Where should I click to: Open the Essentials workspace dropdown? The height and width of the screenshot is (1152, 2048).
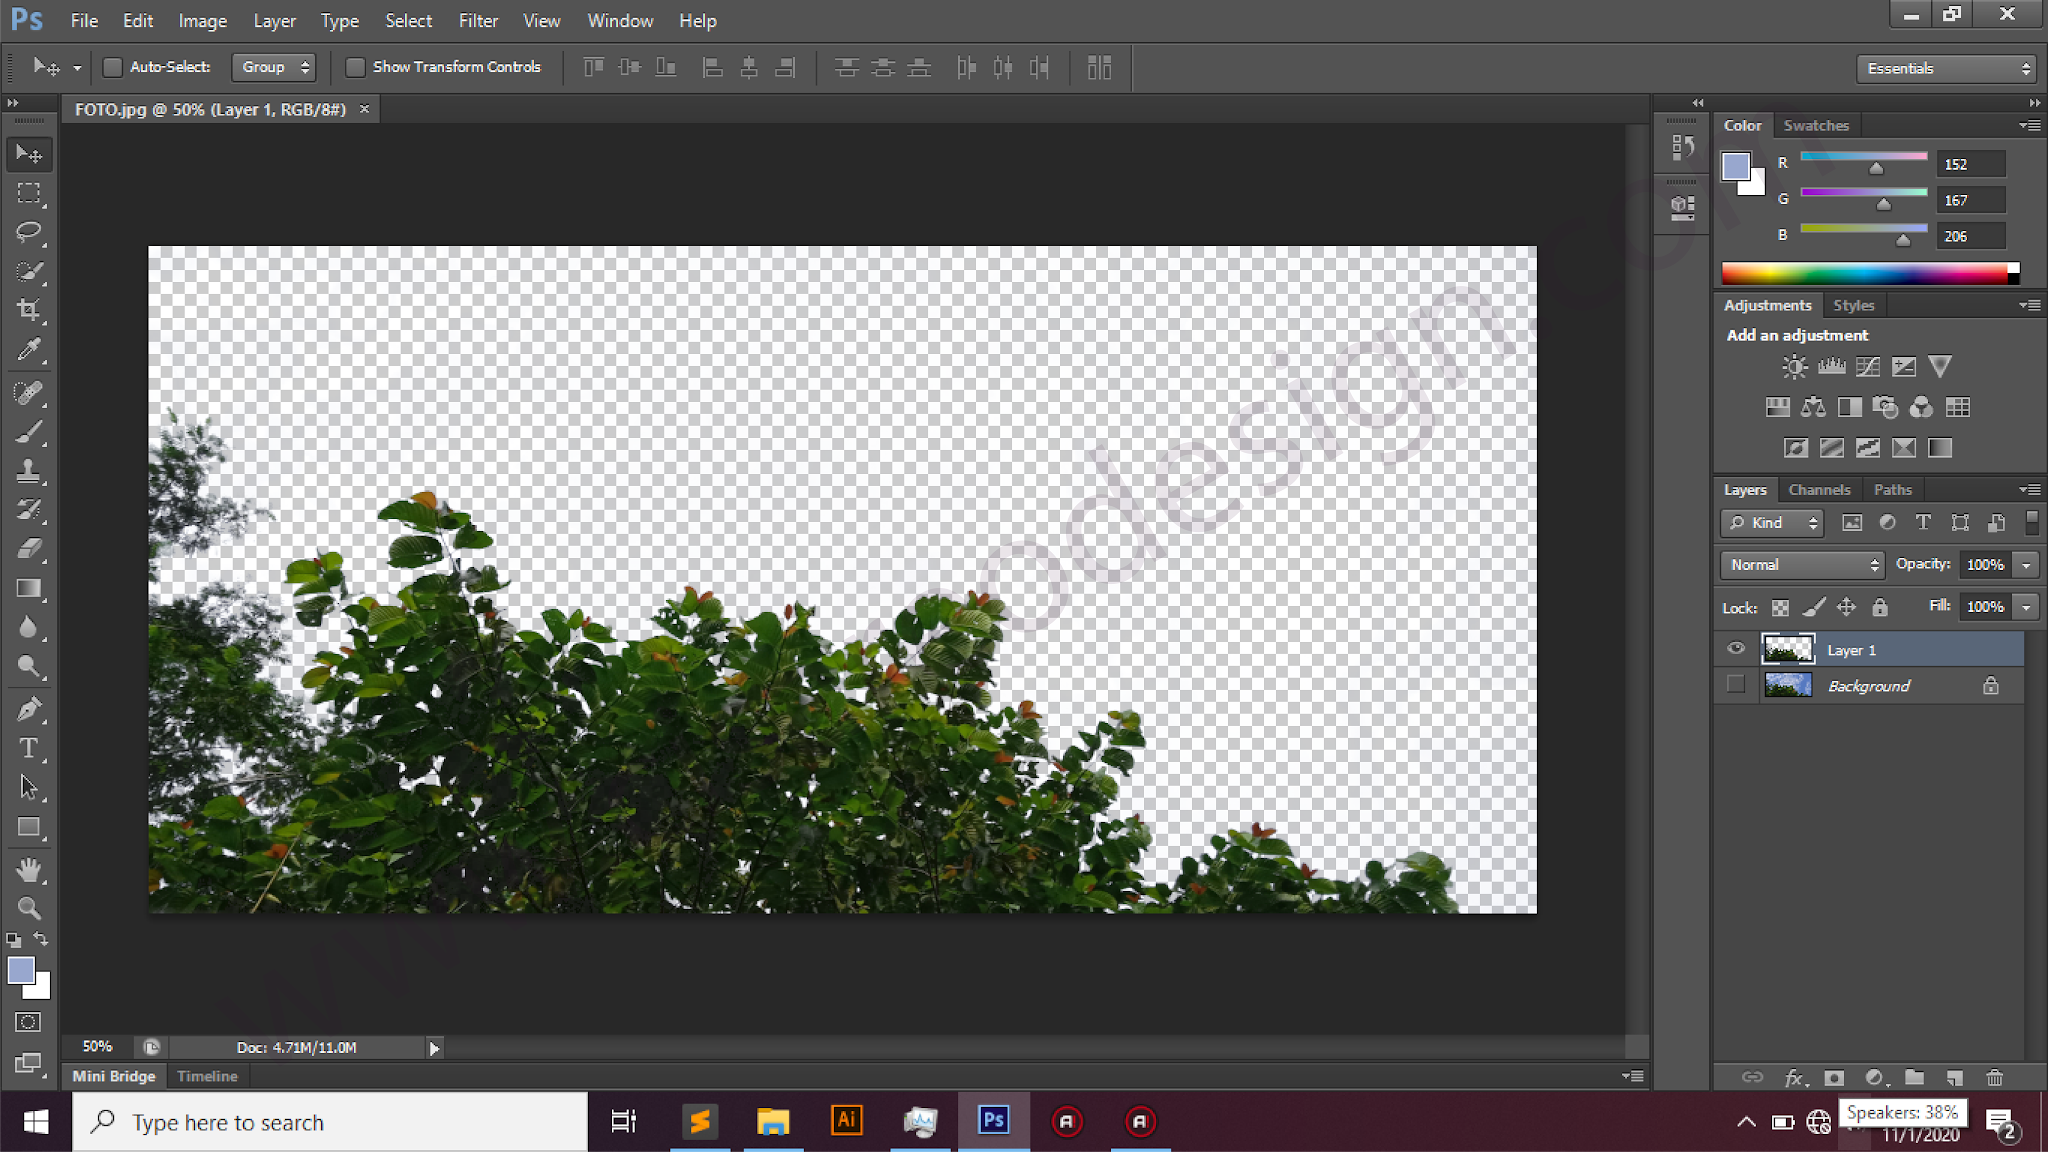(1944, 68)
